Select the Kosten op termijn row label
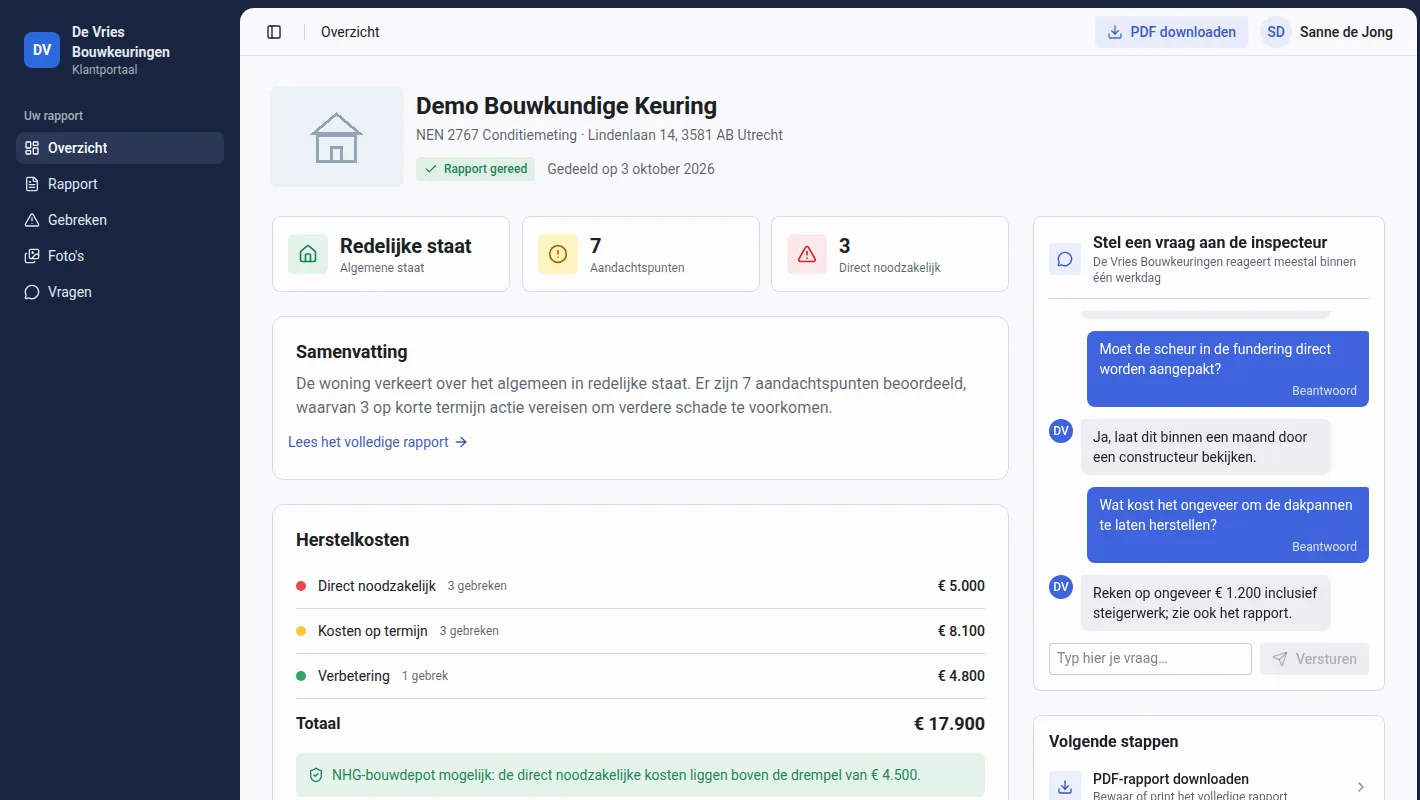1420x800 pixels. [373, 631]
